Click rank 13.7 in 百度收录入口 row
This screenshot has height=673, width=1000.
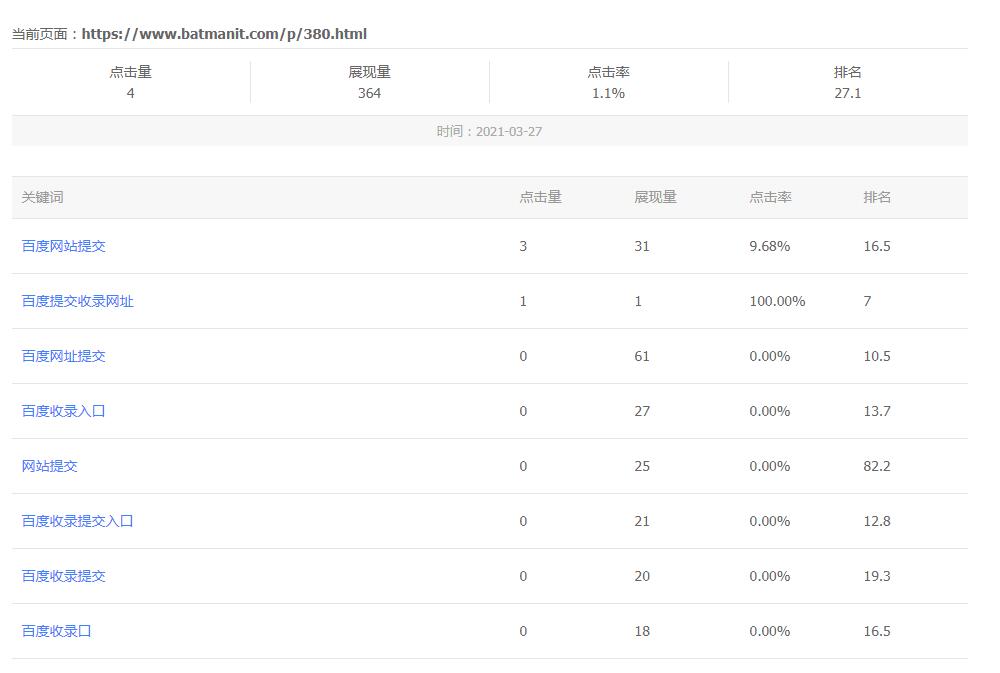[x=877, y=411]
